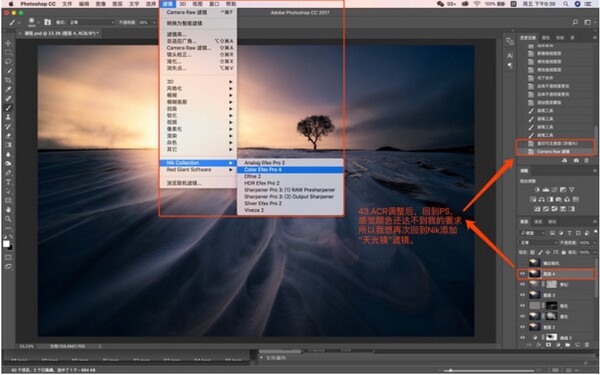Open layer filter 类型 dropdown
The image size is (600, 375).
point(532,233)
